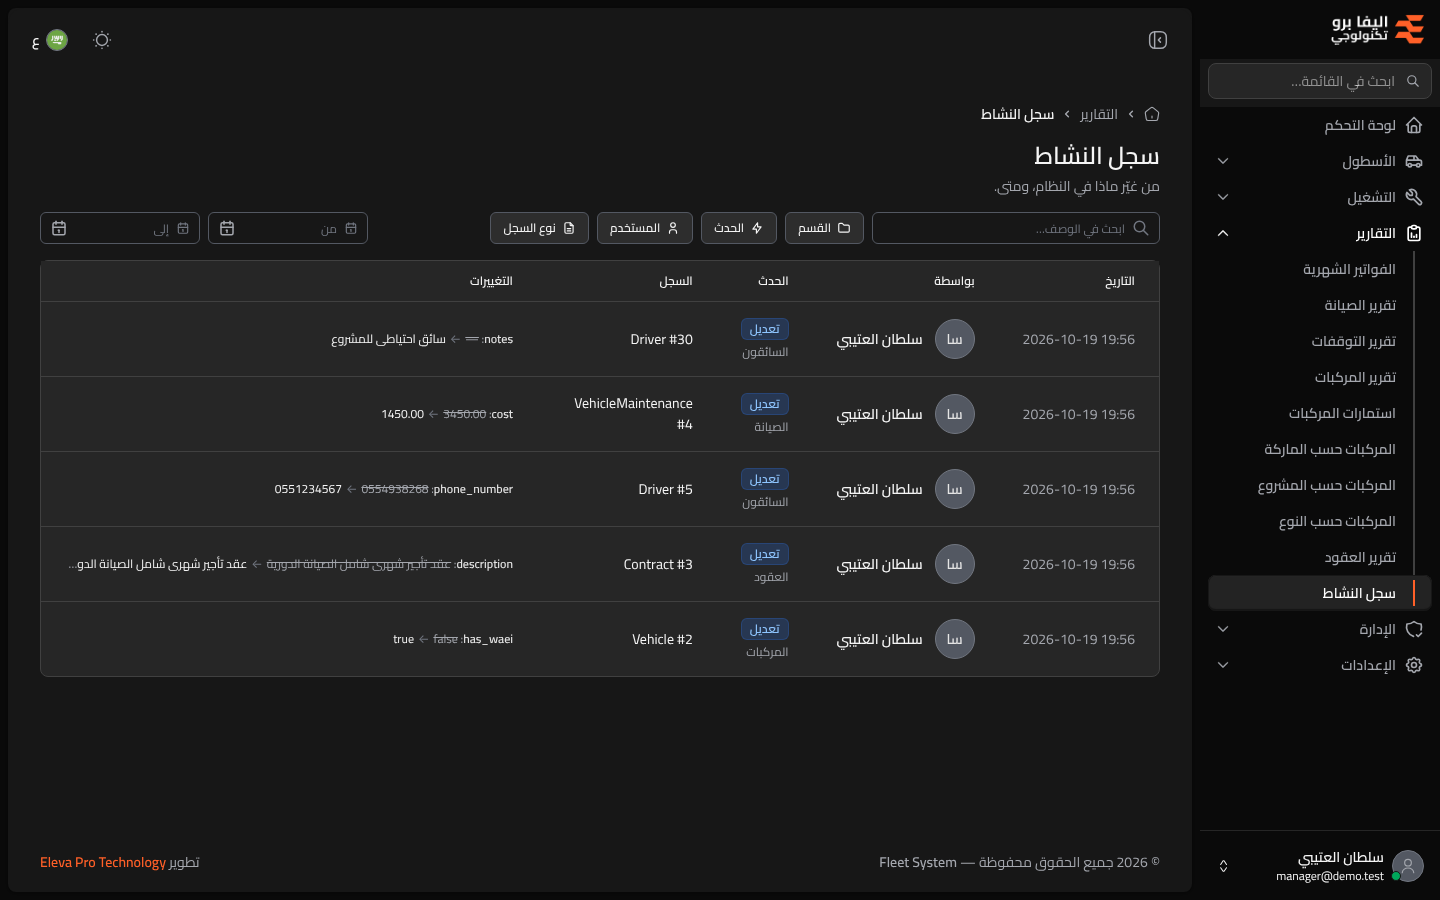Screen dimensions: 1440x900
Task: Open 'تقرير الصيانة' maintenance report
Action: tap(1360, 305)
